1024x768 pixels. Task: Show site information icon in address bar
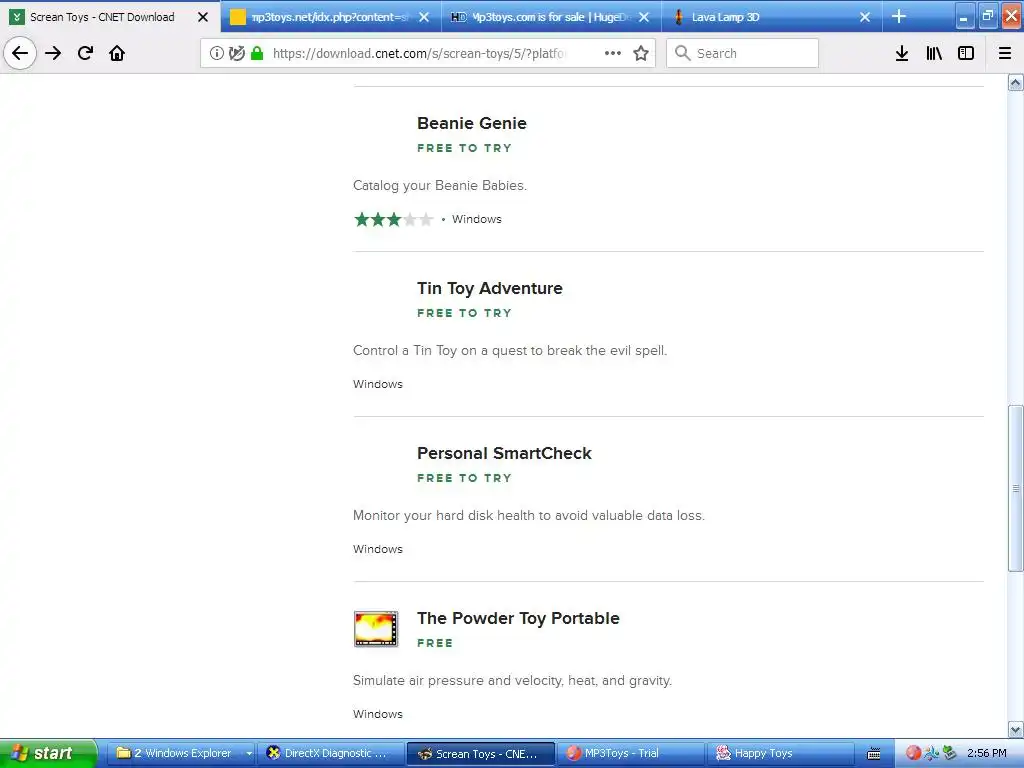pos(217,53)
